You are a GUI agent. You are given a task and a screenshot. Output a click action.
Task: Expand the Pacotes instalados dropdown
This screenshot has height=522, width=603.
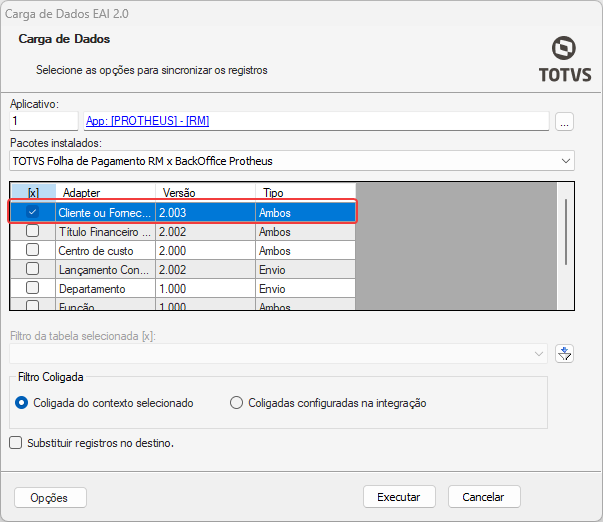pyautogui.click(x=565, y=161)
